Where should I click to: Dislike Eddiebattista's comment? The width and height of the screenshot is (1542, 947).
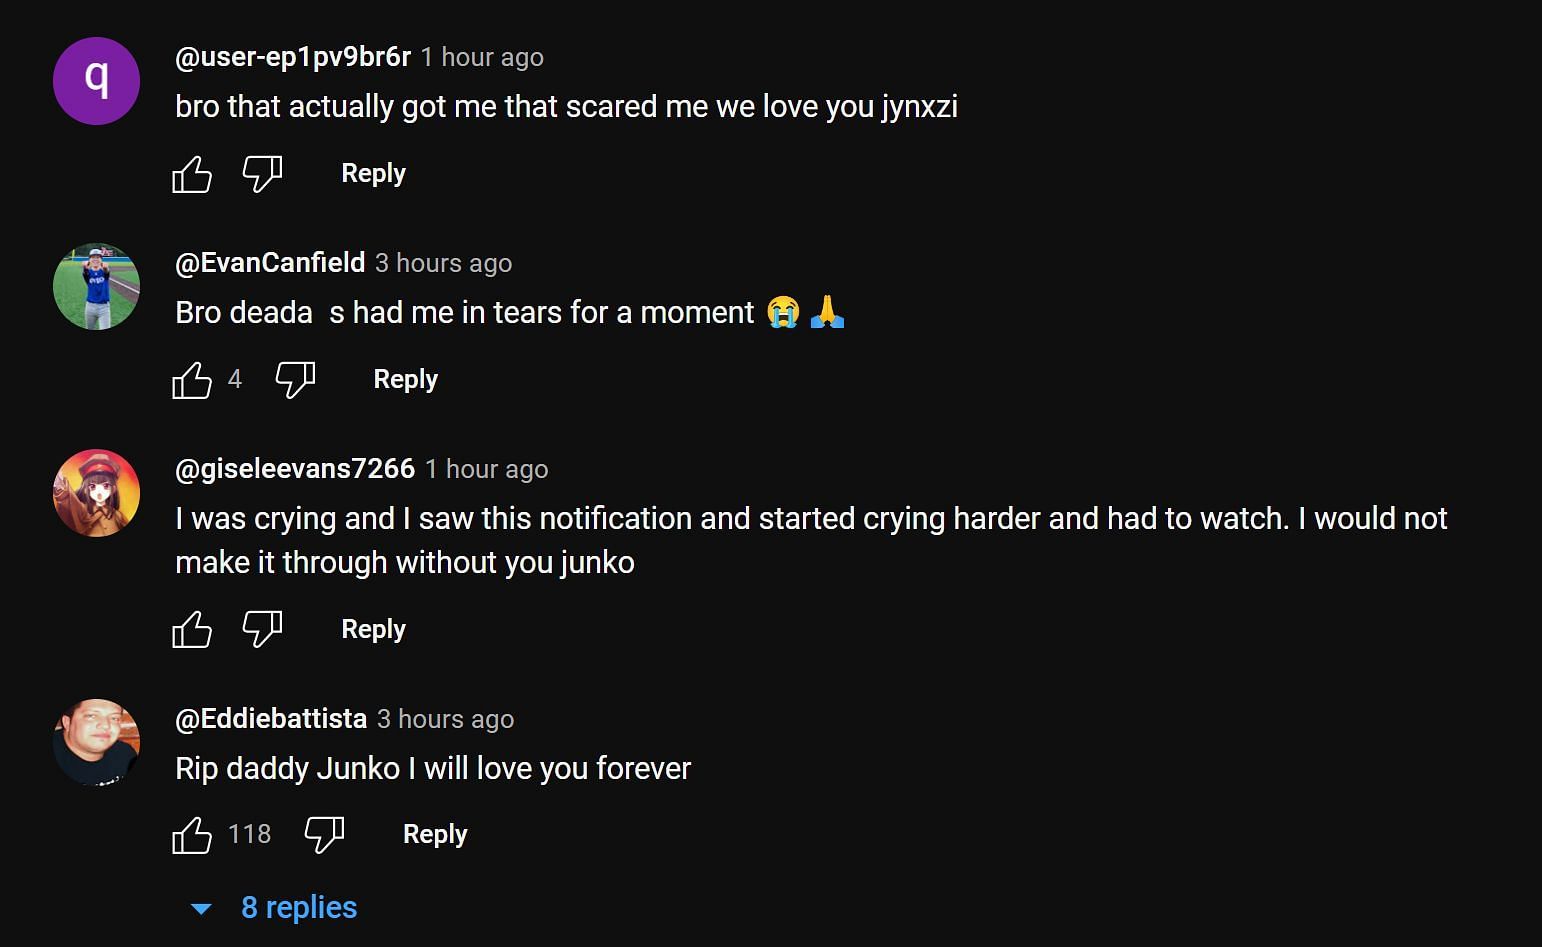tap(324, 835)
